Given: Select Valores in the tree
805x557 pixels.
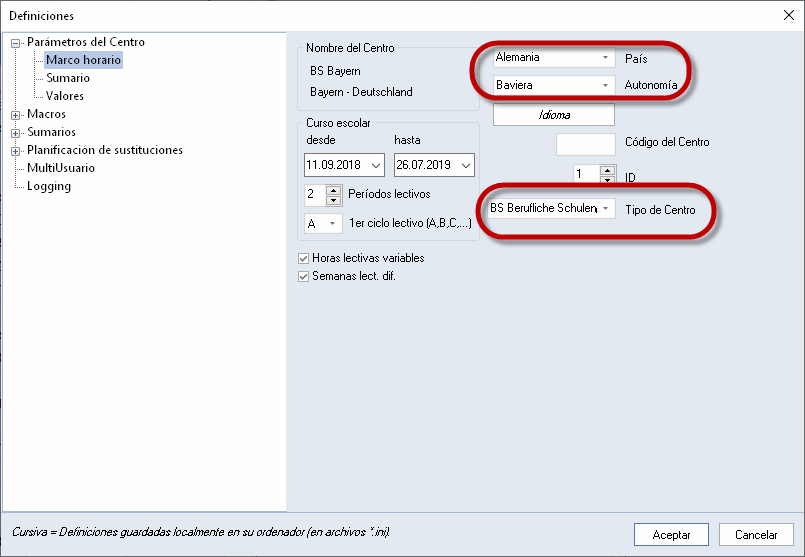Looking at the screenshot, I should [x=65, y=96].
